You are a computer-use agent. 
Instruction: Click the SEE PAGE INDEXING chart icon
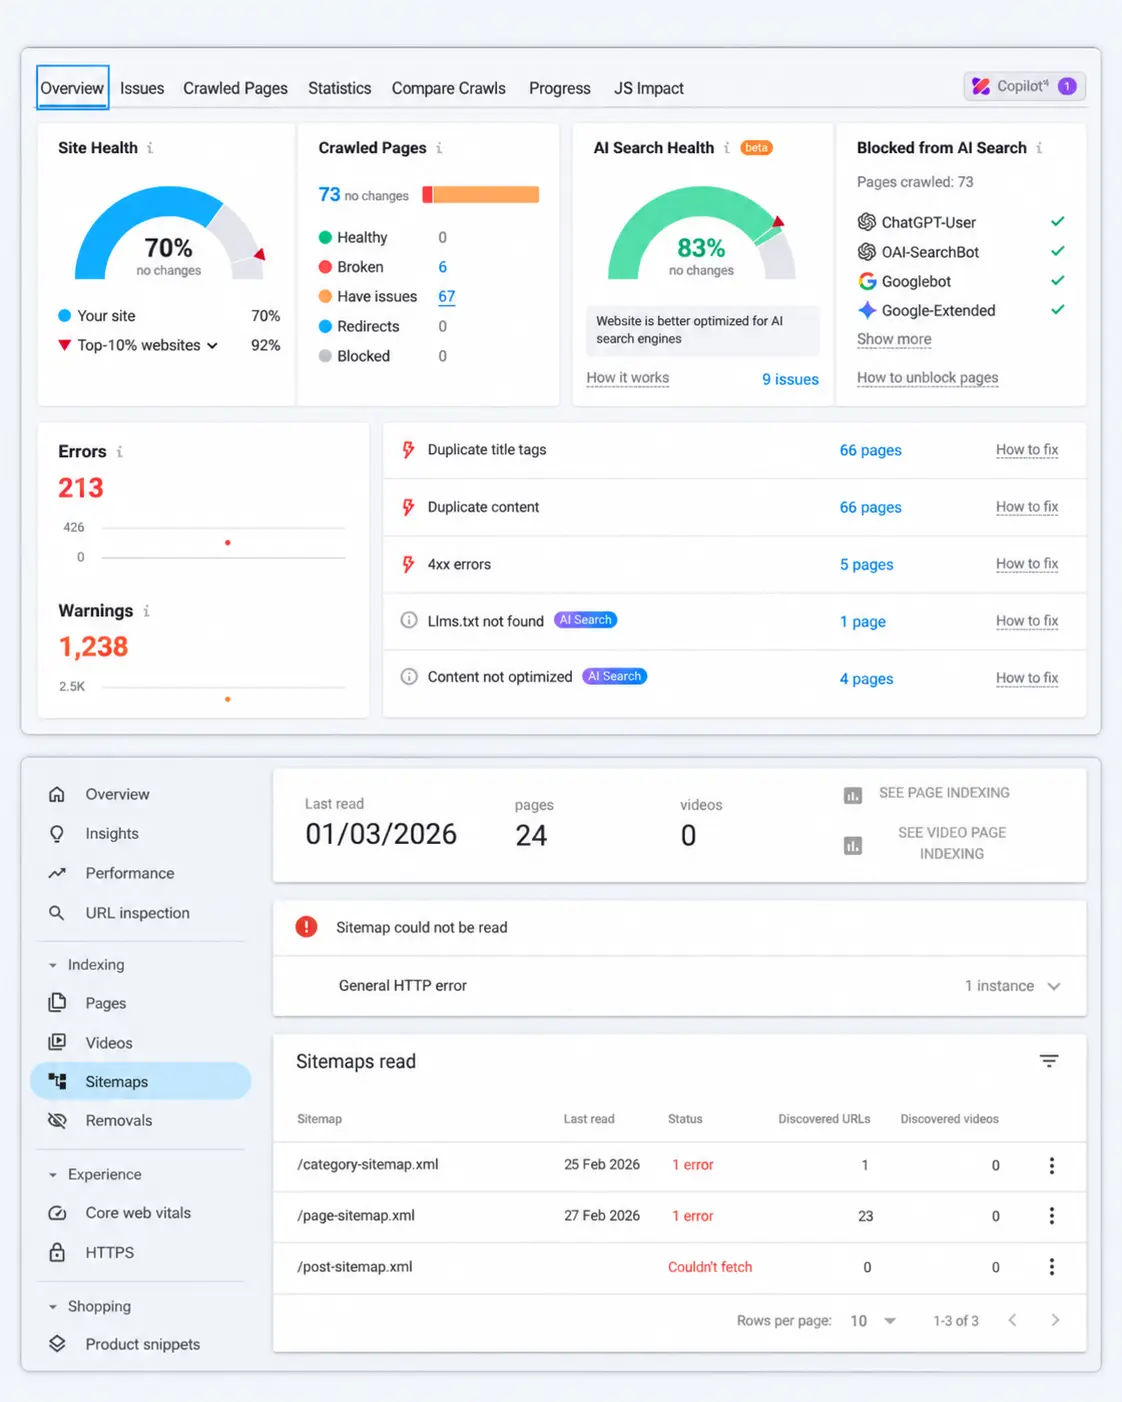[853, 796]
